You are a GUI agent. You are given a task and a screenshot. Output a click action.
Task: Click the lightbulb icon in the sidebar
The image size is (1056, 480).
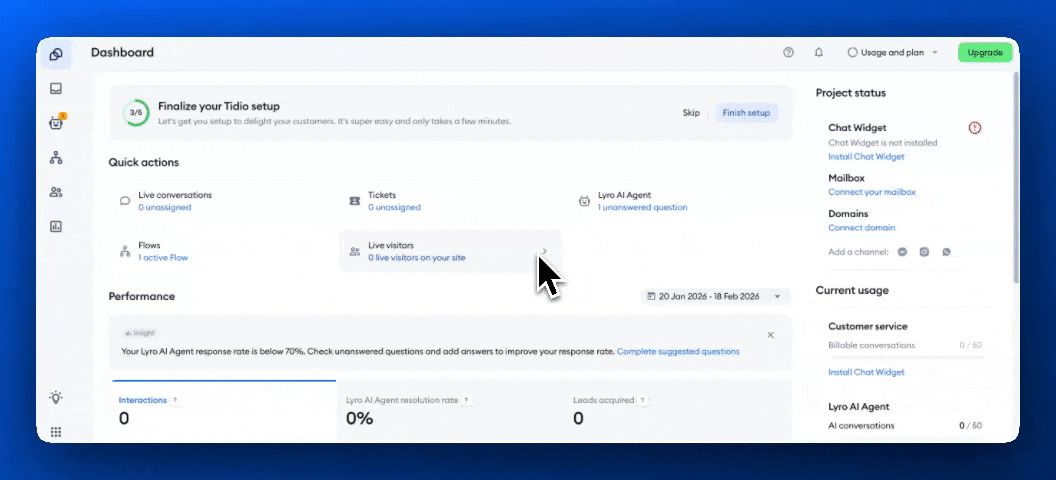(56, 397)
